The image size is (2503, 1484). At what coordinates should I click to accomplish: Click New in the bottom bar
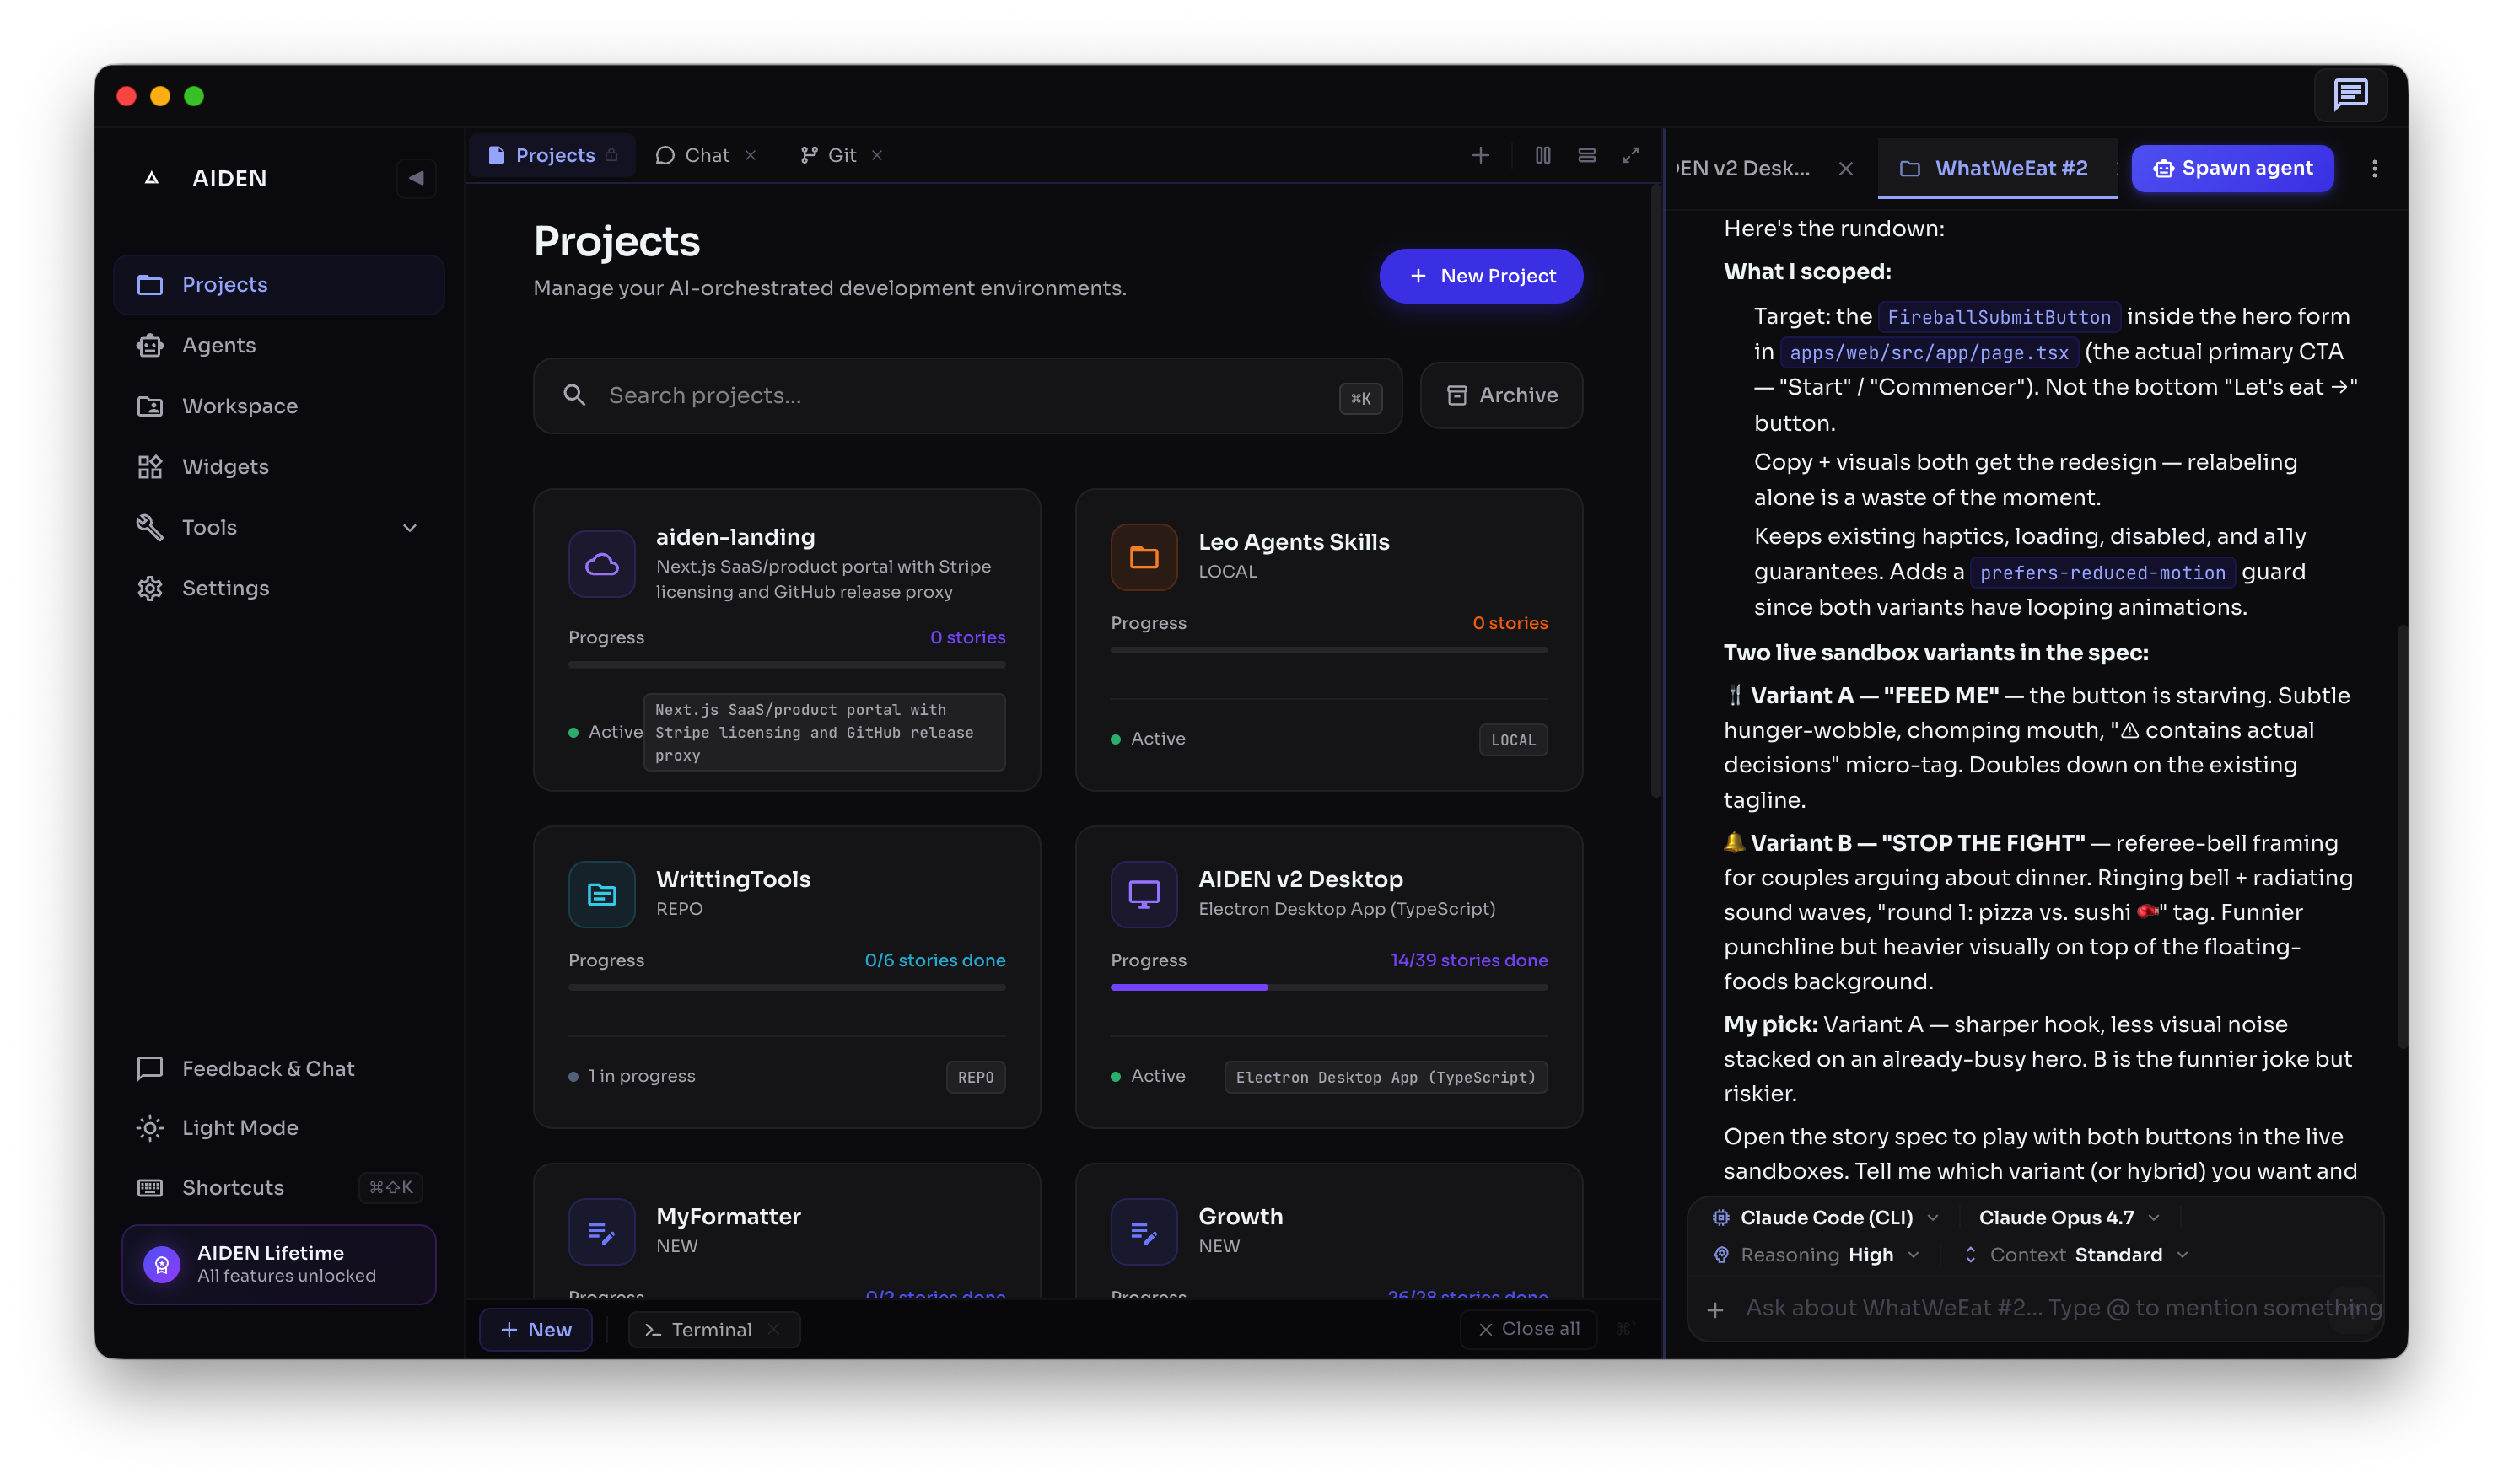(536, 1329)
